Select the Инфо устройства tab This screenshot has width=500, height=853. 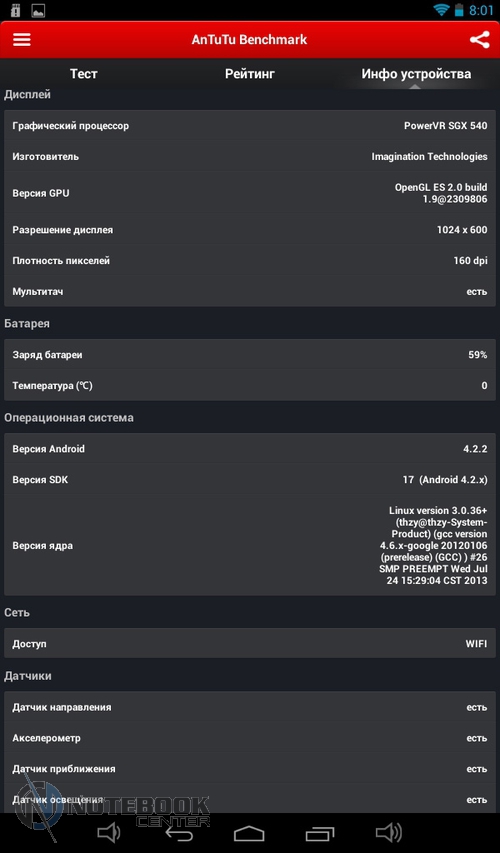[416, 73]
